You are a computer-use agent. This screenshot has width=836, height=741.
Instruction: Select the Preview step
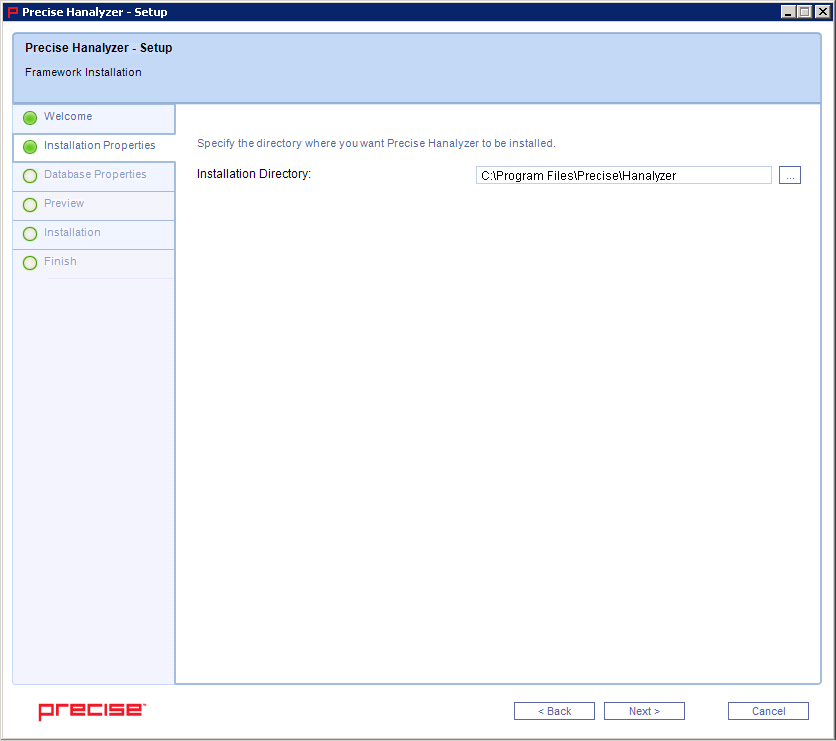click(94, 206)
